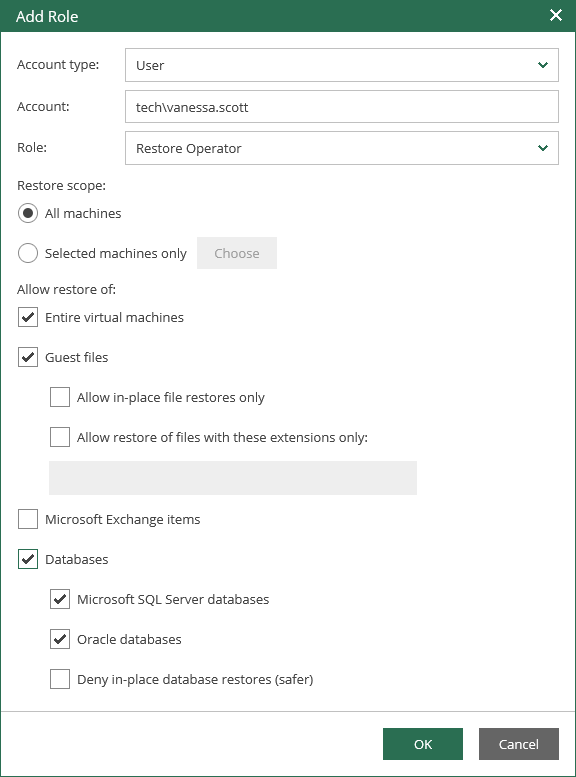This screenshot has width=576, height=777.
Task: Open the Role dropdown chevron
Action: point(543,148)
